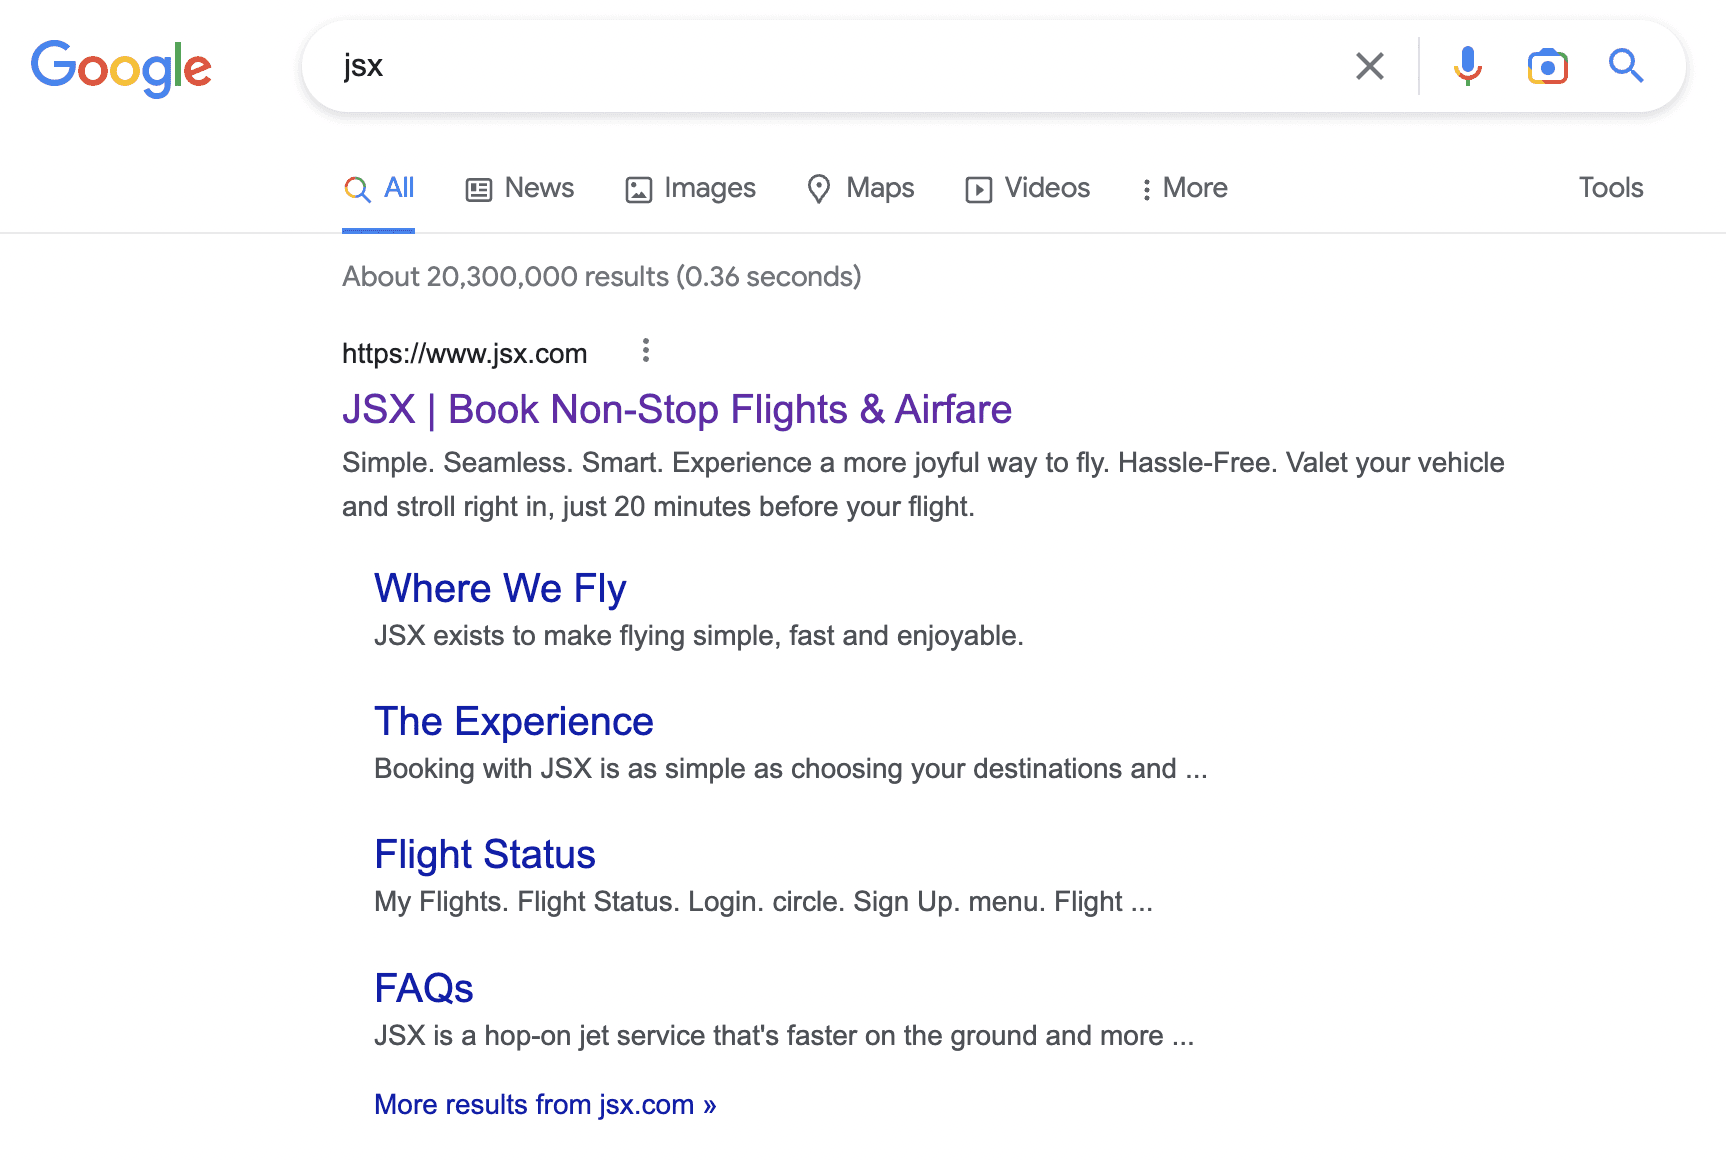Open the Where We Fly sitelink
Viewport: 1726px width, 1160px height.
[500, 589]
